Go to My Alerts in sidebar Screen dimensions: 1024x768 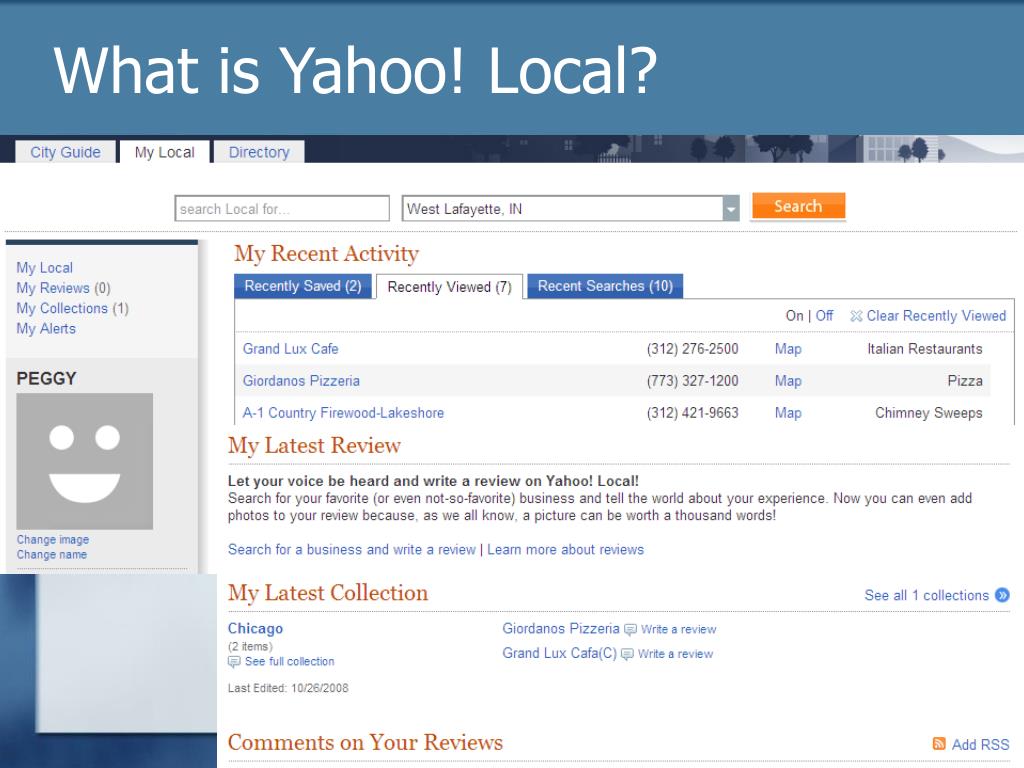46,328
